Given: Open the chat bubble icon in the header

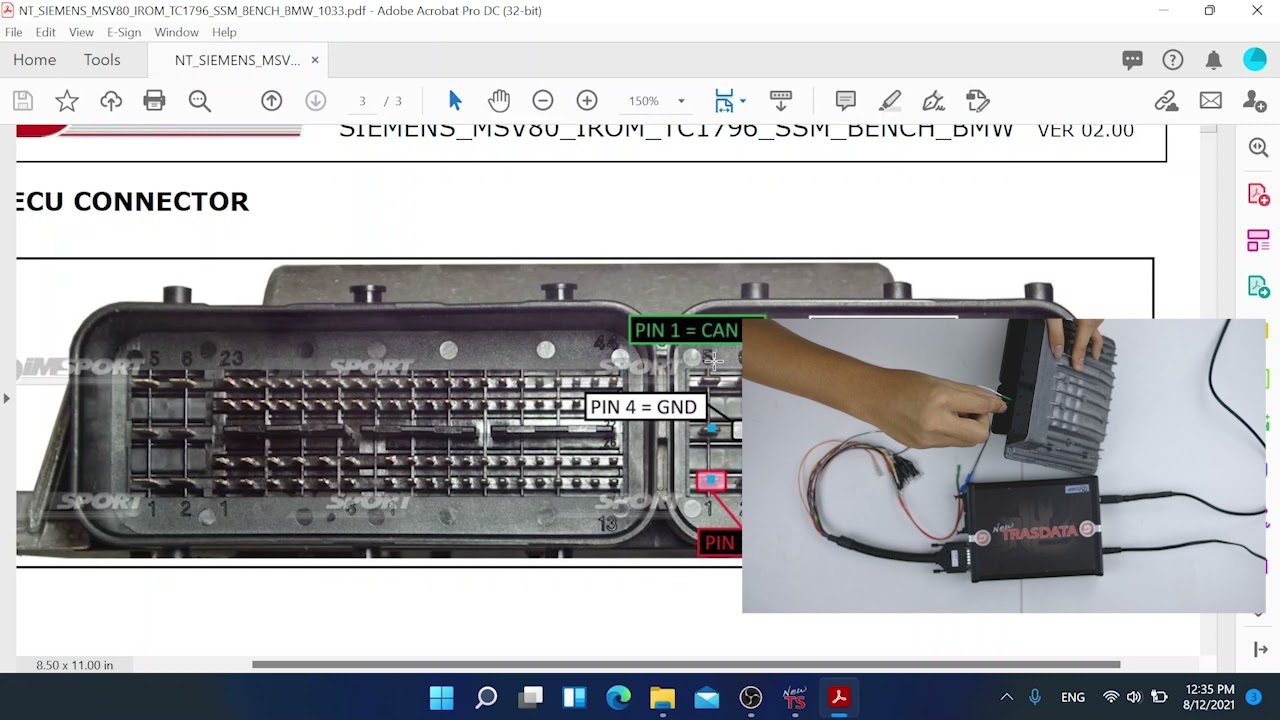Looking at the screenshot, I should click(x=1132, y=60).
